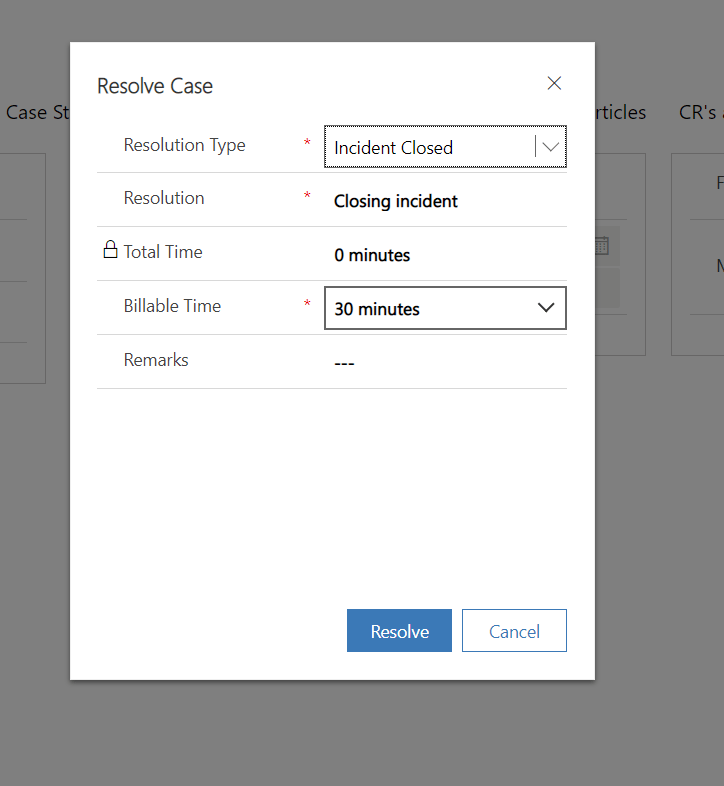Click the Billable Time label
Image resolution: width=724 pixels, height=786 pixels.
(x=172, y=306)
